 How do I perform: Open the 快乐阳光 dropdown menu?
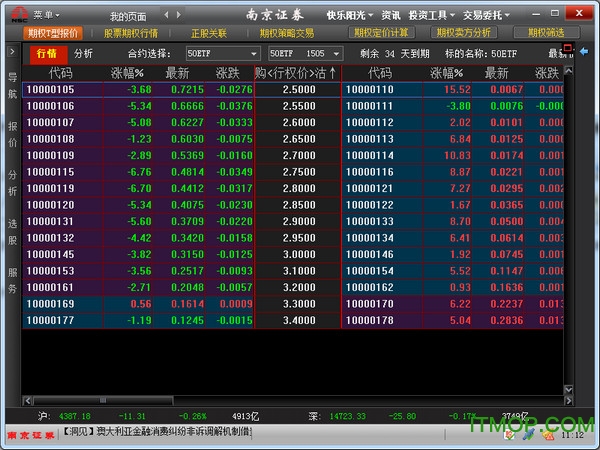349,15
